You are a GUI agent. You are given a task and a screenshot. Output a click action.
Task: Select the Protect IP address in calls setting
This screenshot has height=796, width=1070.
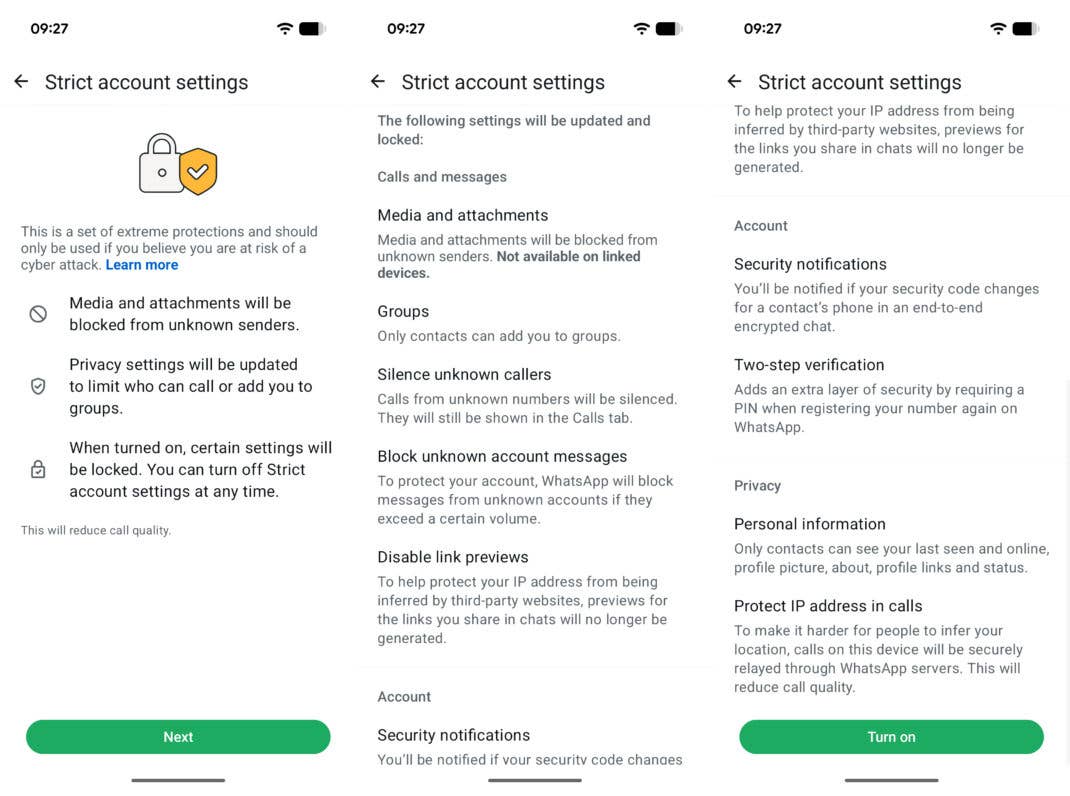828,605
